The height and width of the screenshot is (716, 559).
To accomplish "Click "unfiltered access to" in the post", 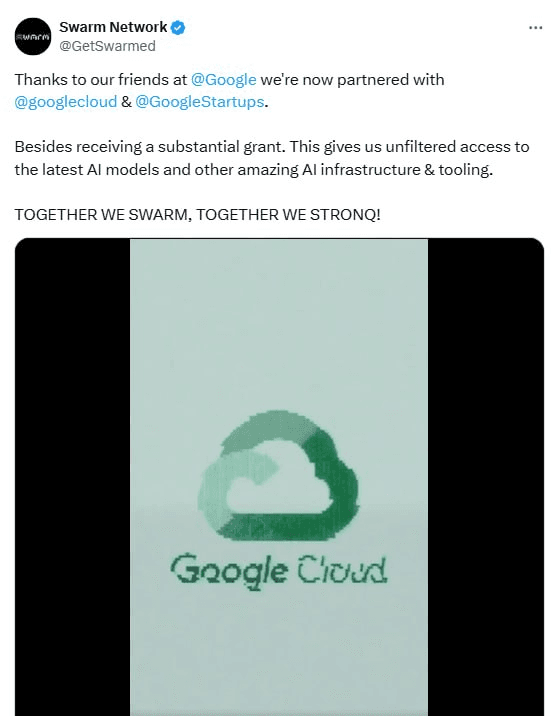I will (x=457, y=147).
